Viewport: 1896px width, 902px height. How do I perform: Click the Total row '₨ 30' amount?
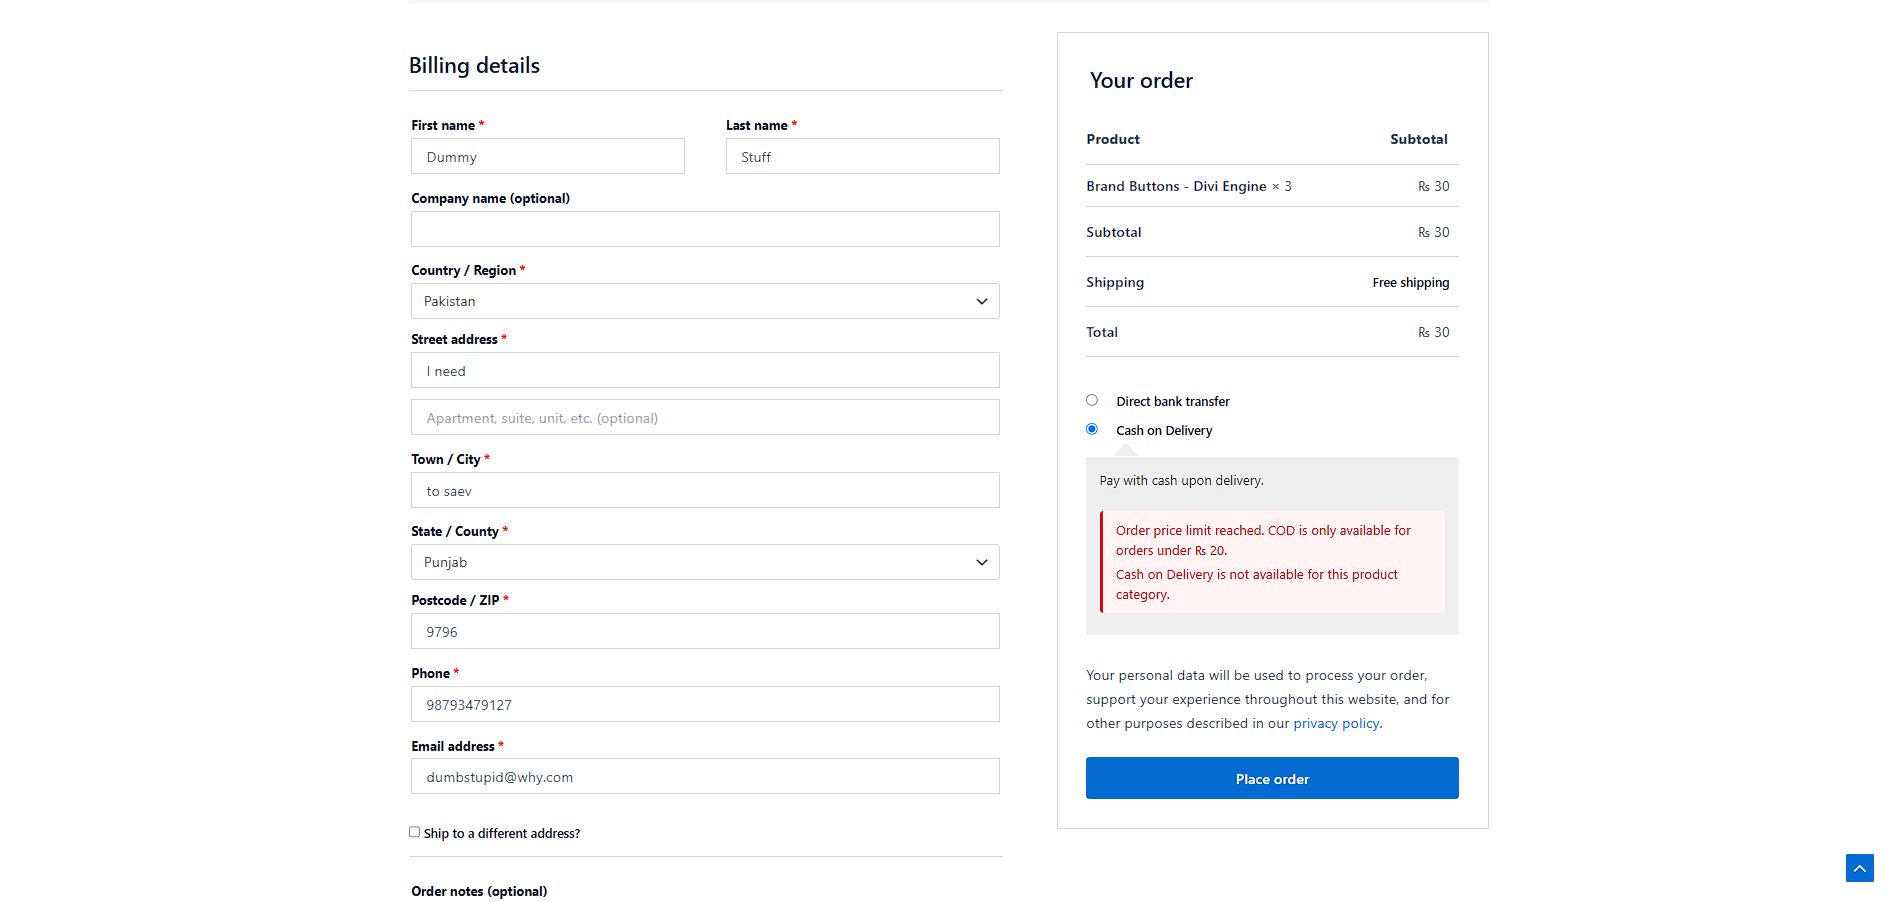pyautogui.click(x=1433, y=332)
